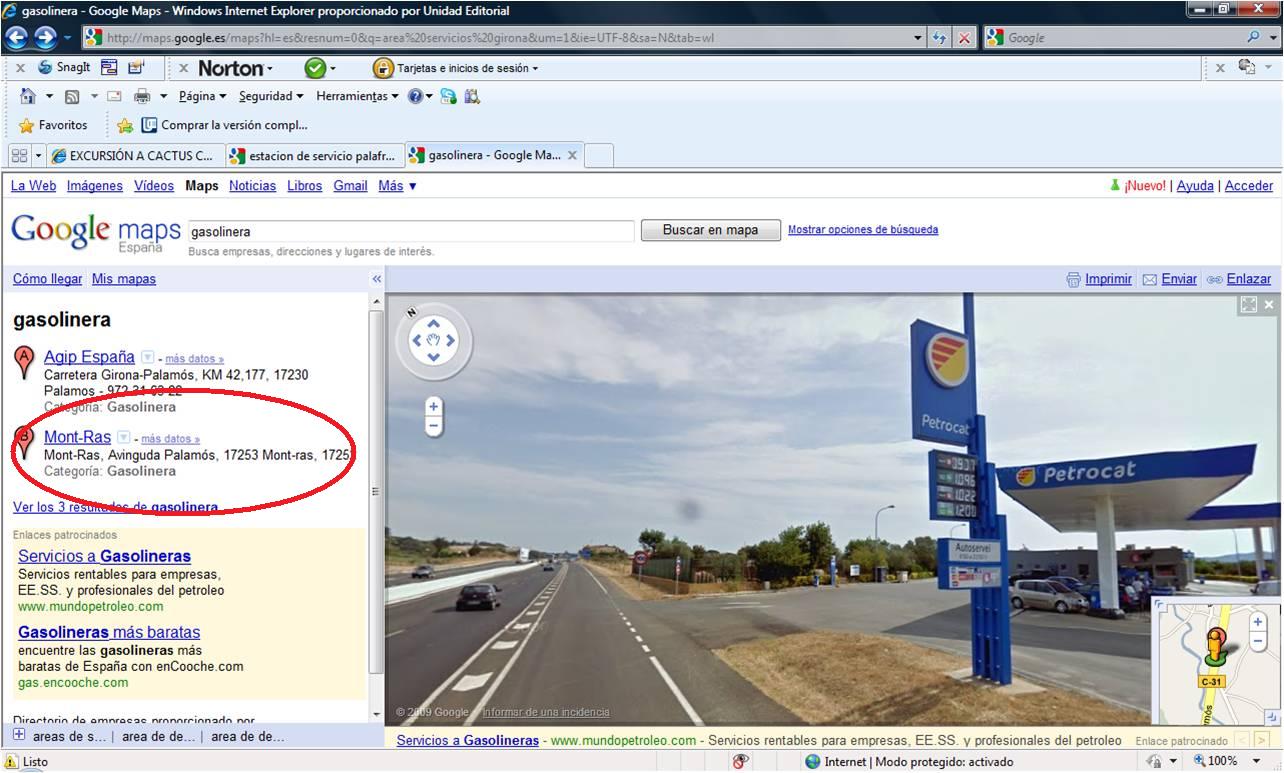This screenshot has width=1284, height=773.
Task: Click the RSS feeds icon
Action: (x=72, y=97)
